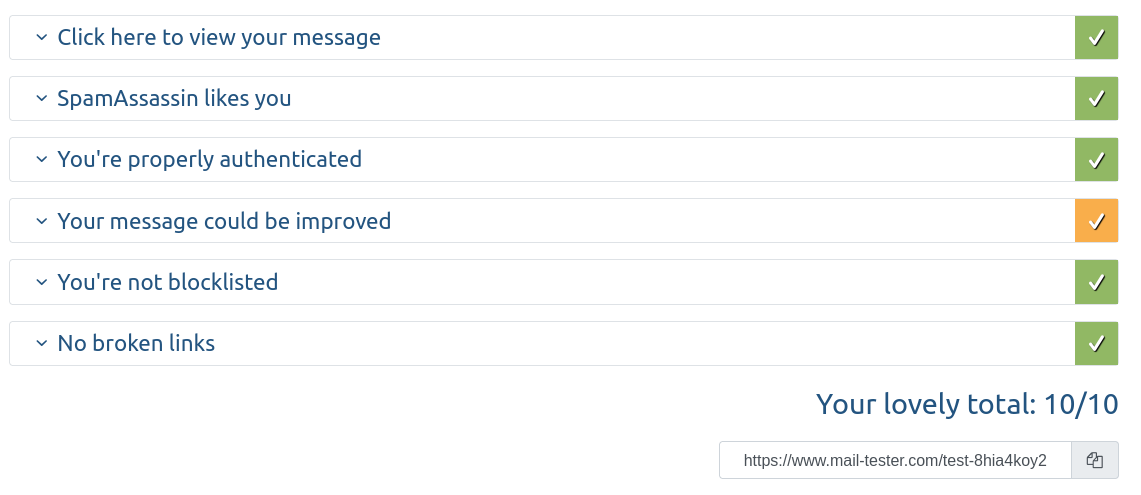Click the test result URL input field
This screenshot has width=1141, height=495.
(895, 460)
